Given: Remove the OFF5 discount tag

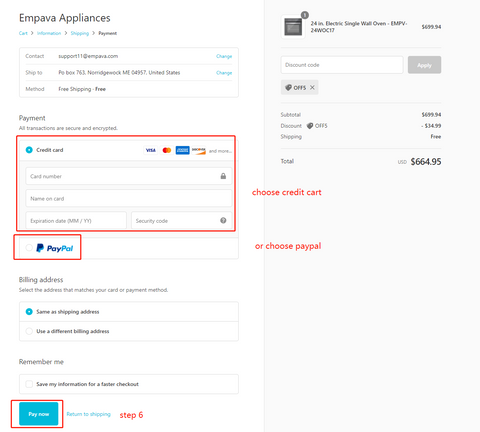Looking at the screenshot, I should (312, 87).
